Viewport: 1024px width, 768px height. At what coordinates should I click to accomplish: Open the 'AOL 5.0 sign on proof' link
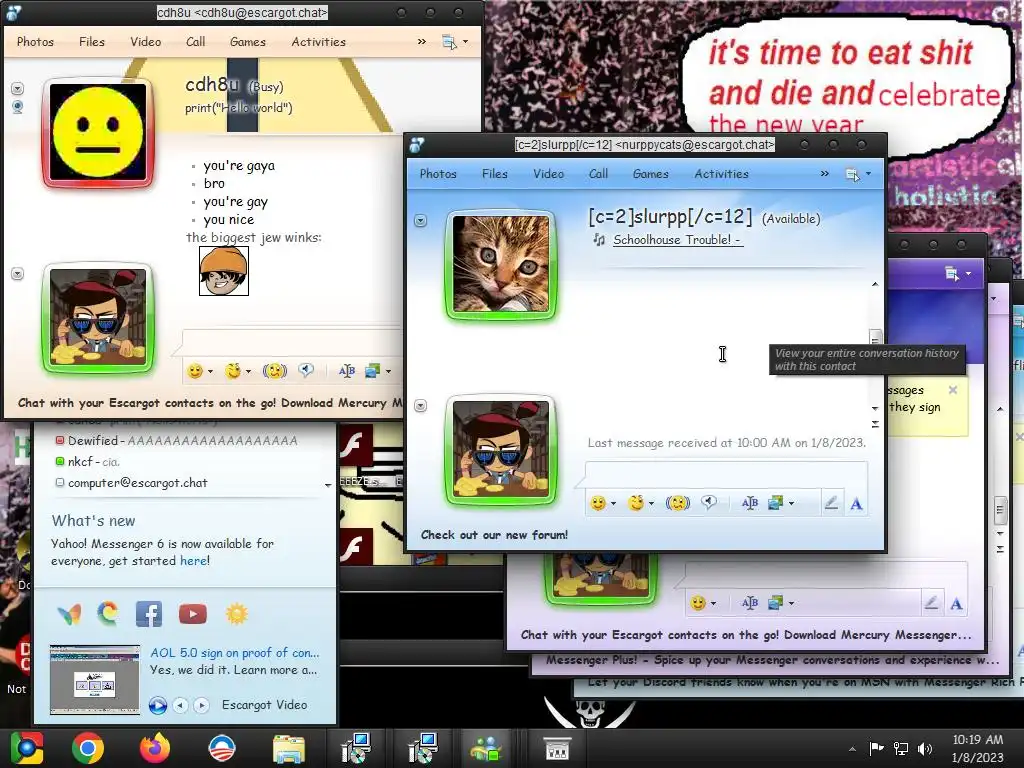point(234,652)
